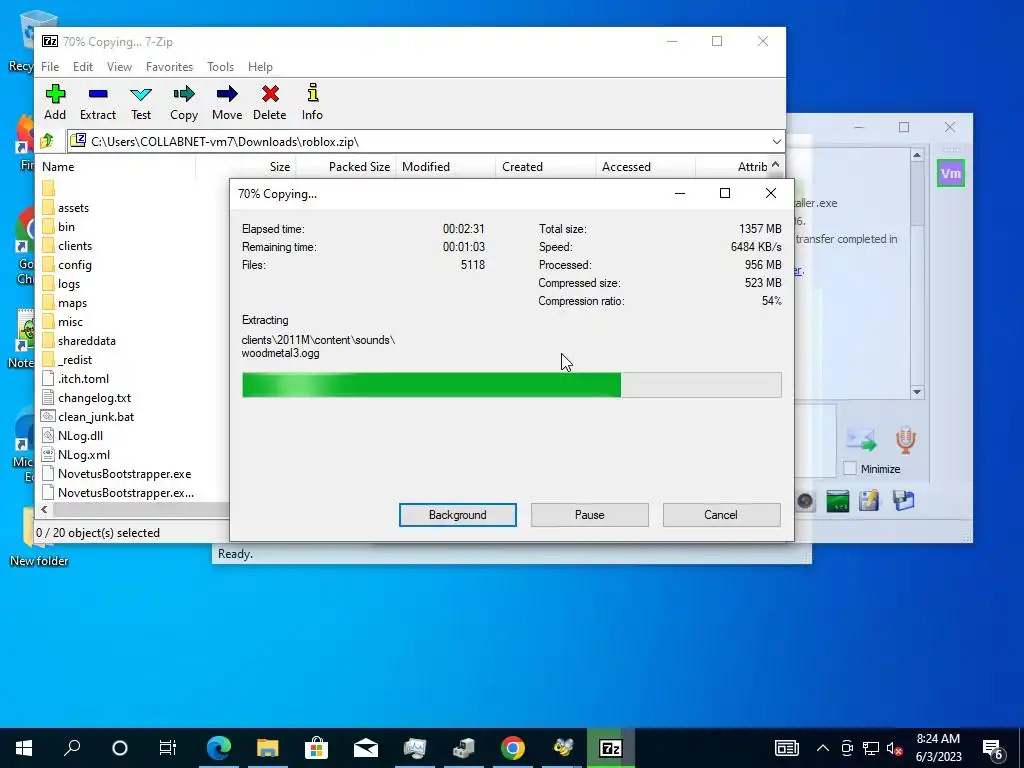Click the Extract toolbar icon
1024x768 pixels.
pyautogui.click(x=98, y=94)
